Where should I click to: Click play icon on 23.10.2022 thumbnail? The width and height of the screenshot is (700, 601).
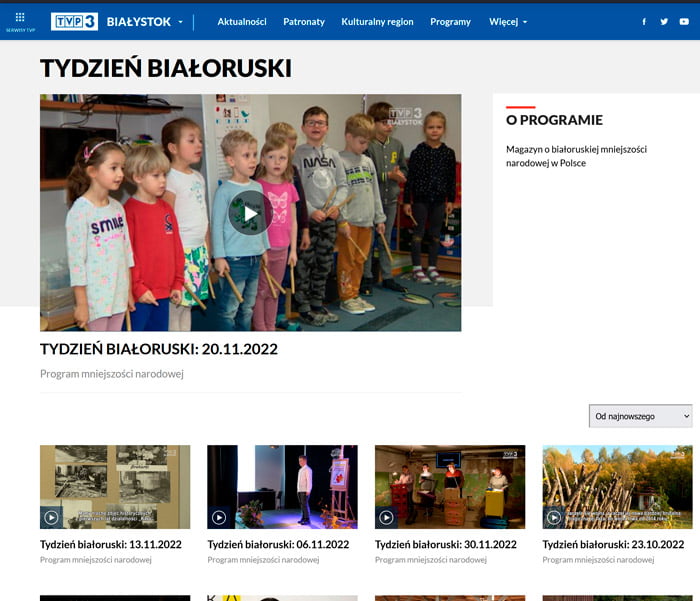tap(554, 517)
